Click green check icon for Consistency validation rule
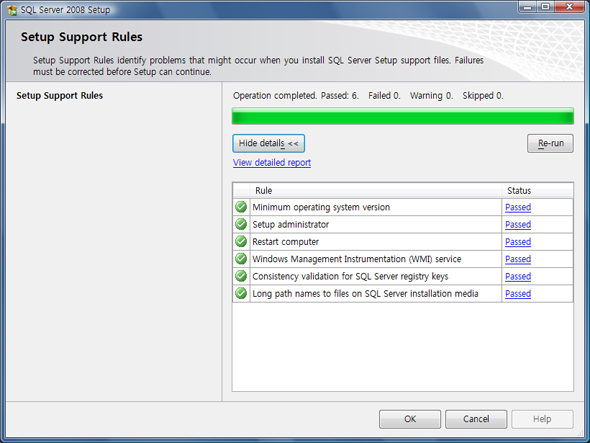Image resolution: width=590 pixels, height=443 pixels. coord(241,276)
